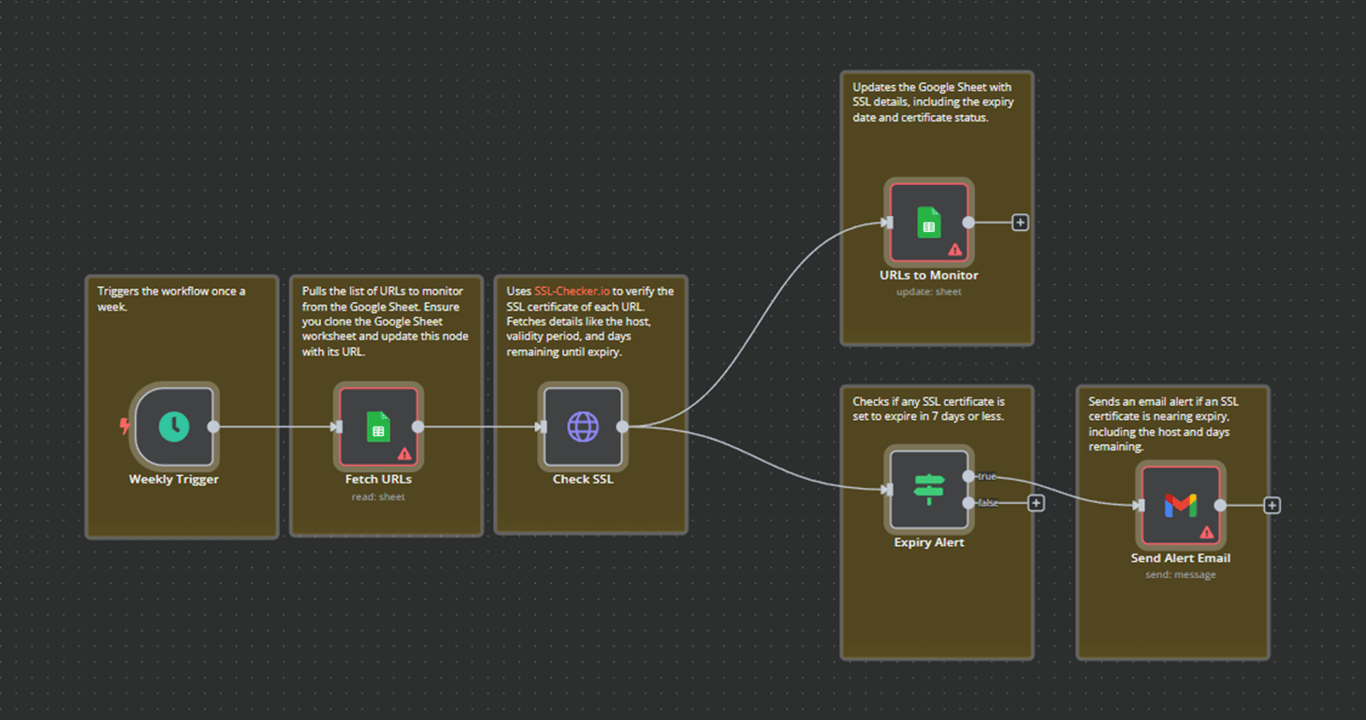Select the false output of Expiry Alert
Screen dimensions: 1366x720
(968, 502)
